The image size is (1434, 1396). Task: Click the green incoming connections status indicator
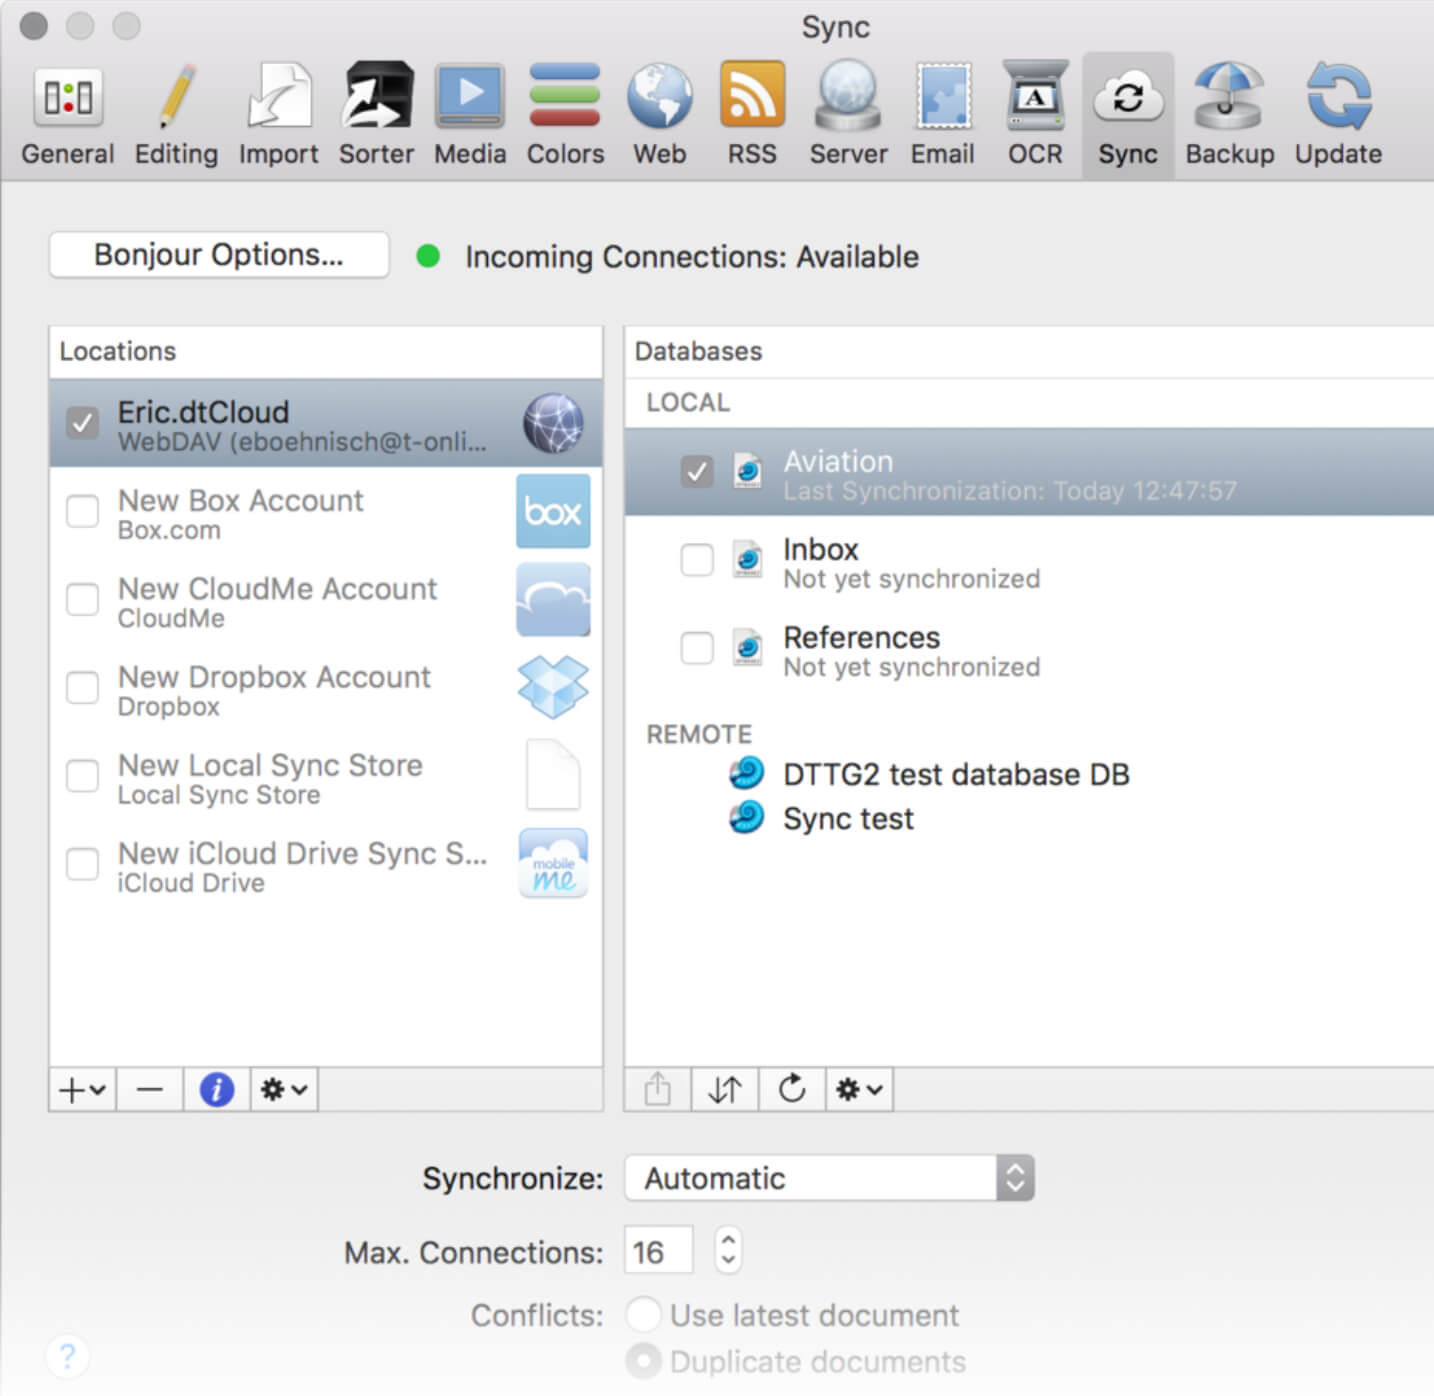coord(428,257)
